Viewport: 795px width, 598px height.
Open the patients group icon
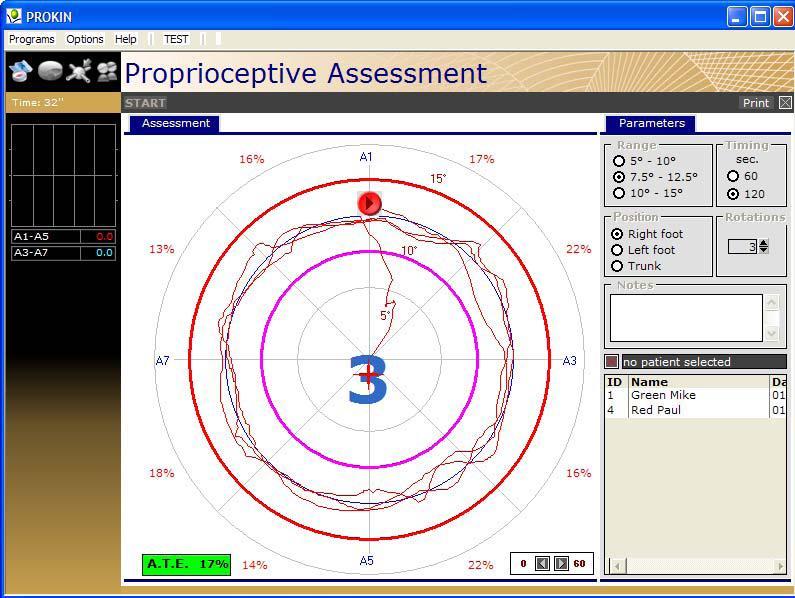107,72
